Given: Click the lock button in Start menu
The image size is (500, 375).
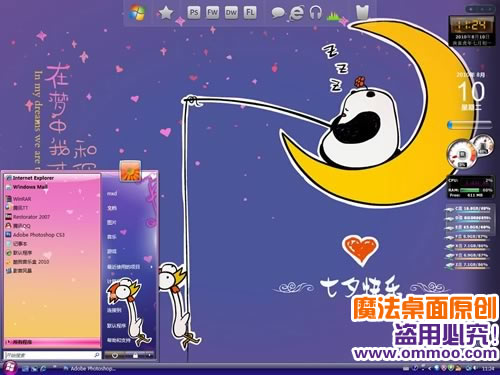Looking at the screenshot, I should pyautogui.click(x=135, y=356).
